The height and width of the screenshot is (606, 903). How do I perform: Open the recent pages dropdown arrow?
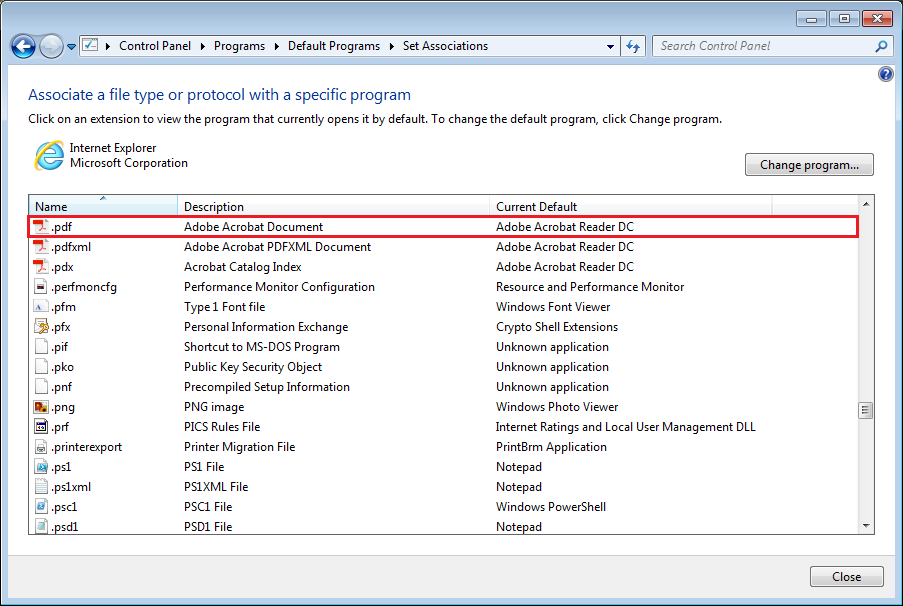point(71,47)
